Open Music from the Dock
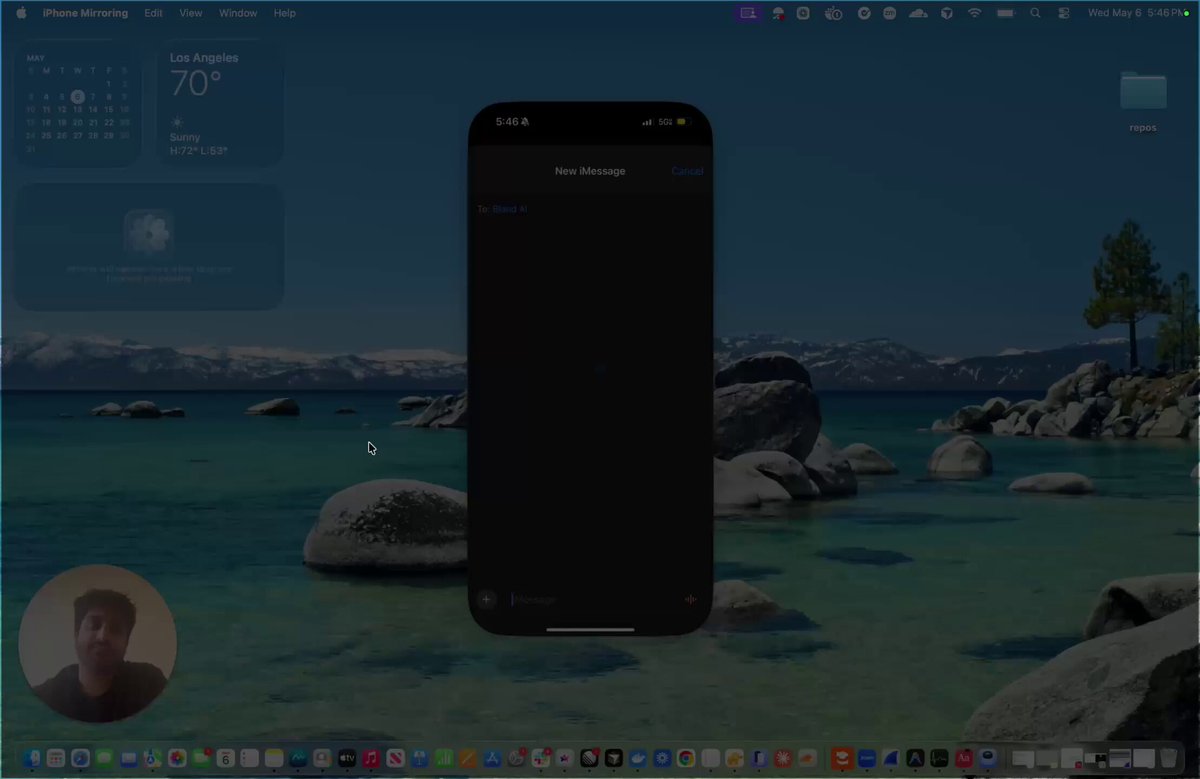The width and height of the screenshot is (1200, 779). coord(371,758)
